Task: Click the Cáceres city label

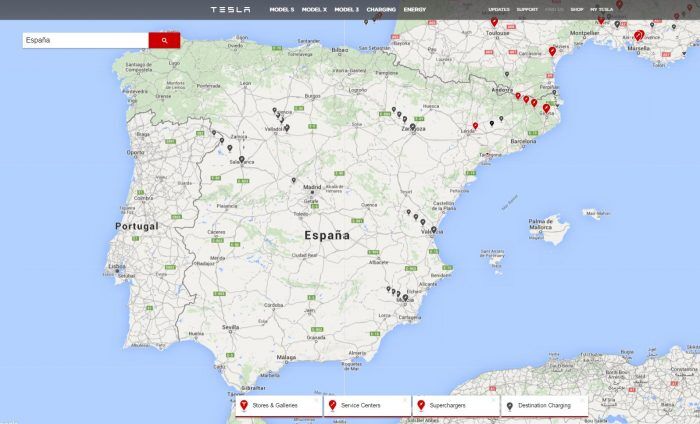Action: click(x=217, y=232)
